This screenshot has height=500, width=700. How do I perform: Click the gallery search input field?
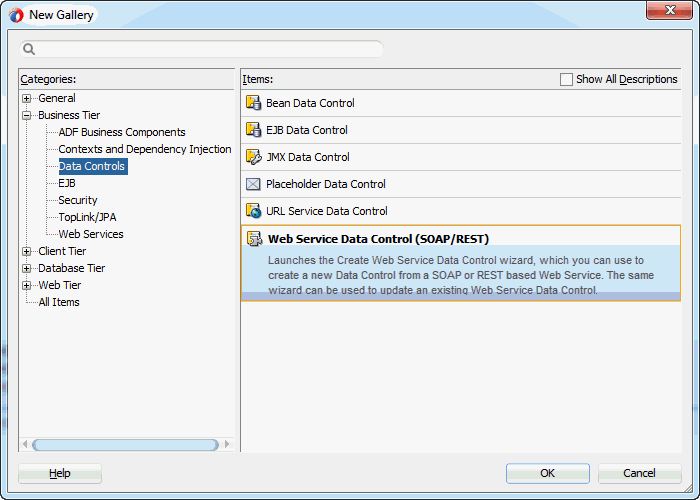click(201, 49)
